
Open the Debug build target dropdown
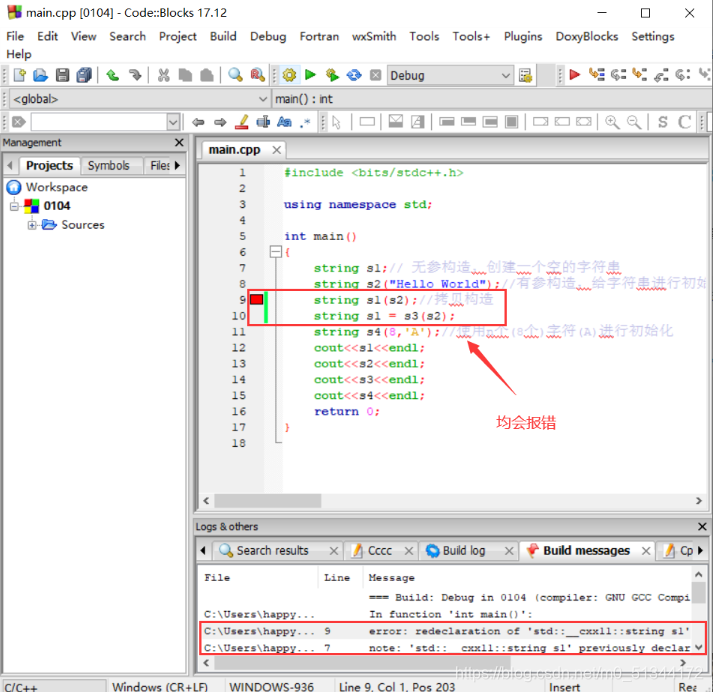450,75
